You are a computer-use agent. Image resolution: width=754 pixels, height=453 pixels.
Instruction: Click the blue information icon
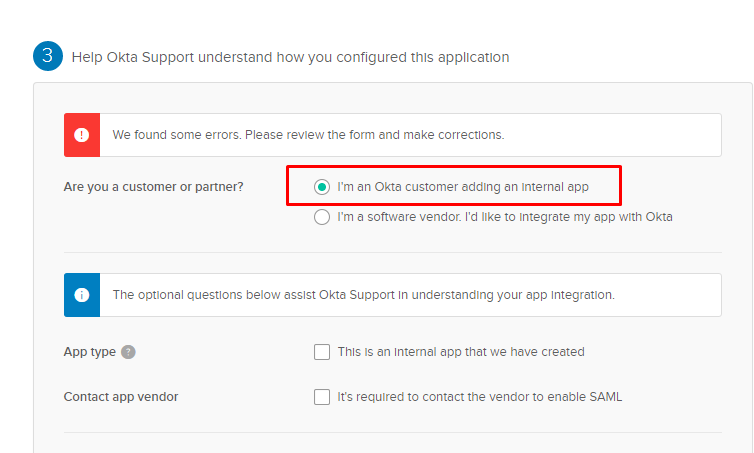pyautogui.click(x=80, y=295)
